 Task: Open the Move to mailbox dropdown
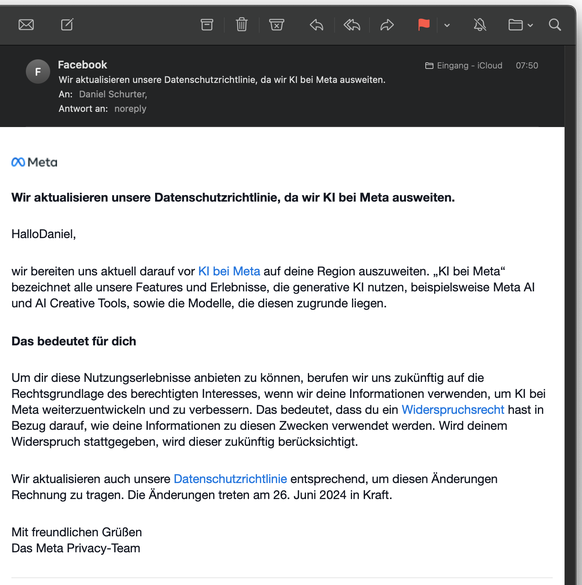(x=520, y=25)
